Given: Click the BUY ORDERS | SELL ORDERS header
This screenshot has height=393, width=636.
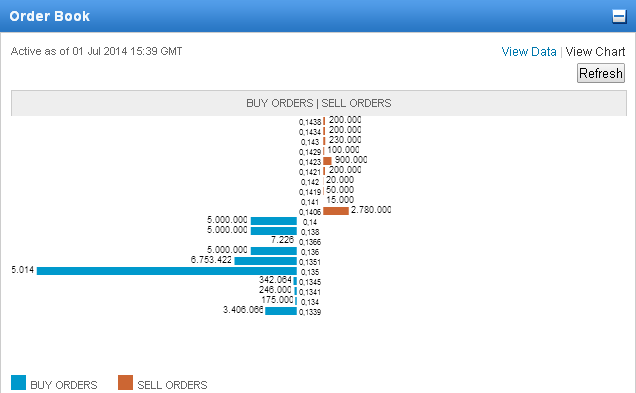Looking at the screenshot, I should pyautogui.click(x=318, y=103).
